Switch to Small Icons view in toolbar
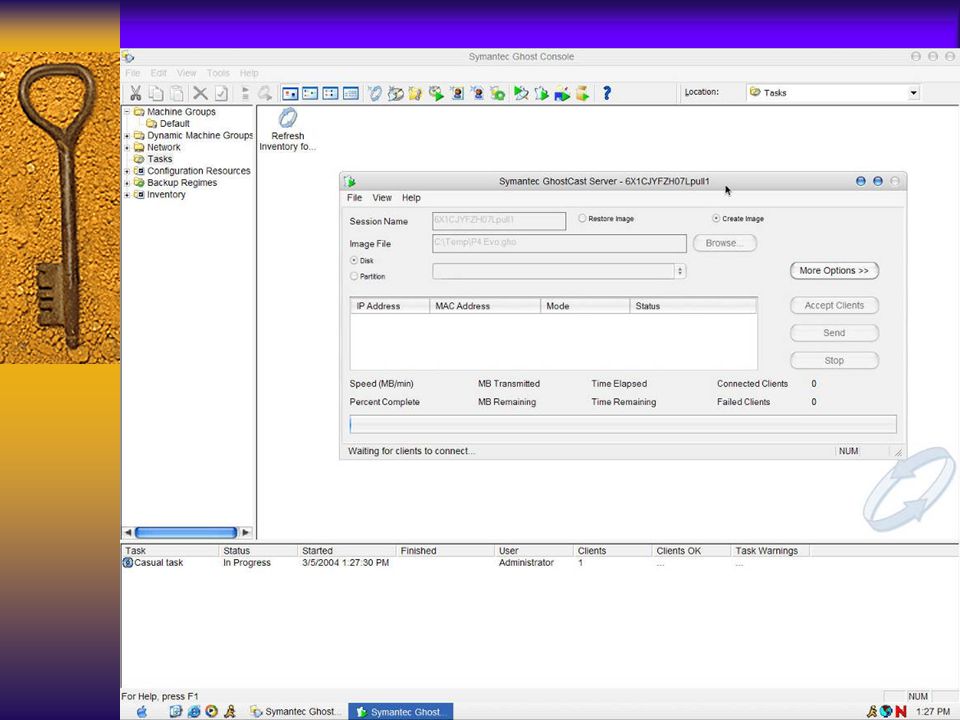 click(310, 93)
